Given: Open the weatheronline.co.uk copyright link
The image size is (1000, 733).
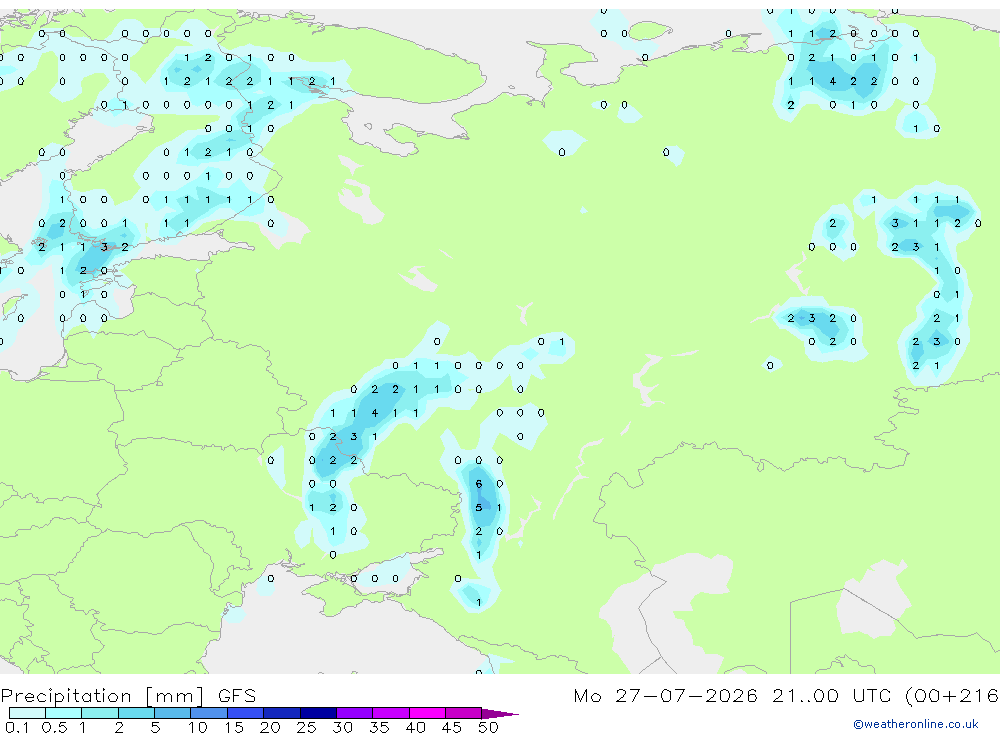Looking at the screenshot, I should 915,724.
